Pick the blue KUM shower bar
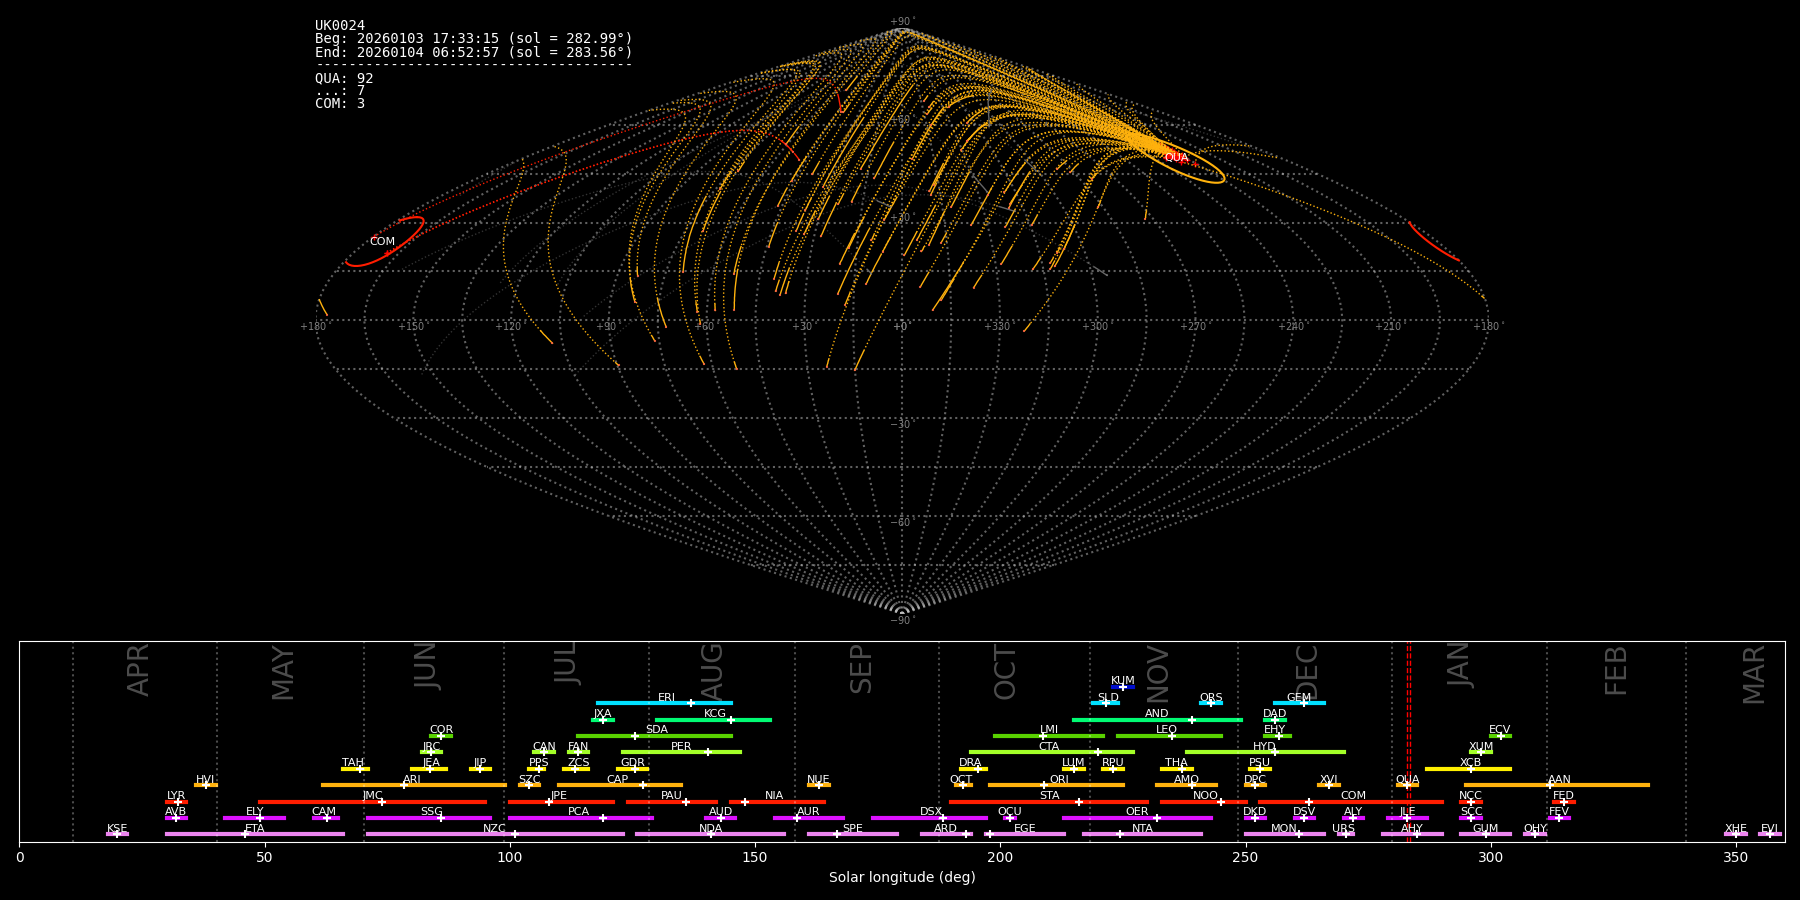 1122,687
